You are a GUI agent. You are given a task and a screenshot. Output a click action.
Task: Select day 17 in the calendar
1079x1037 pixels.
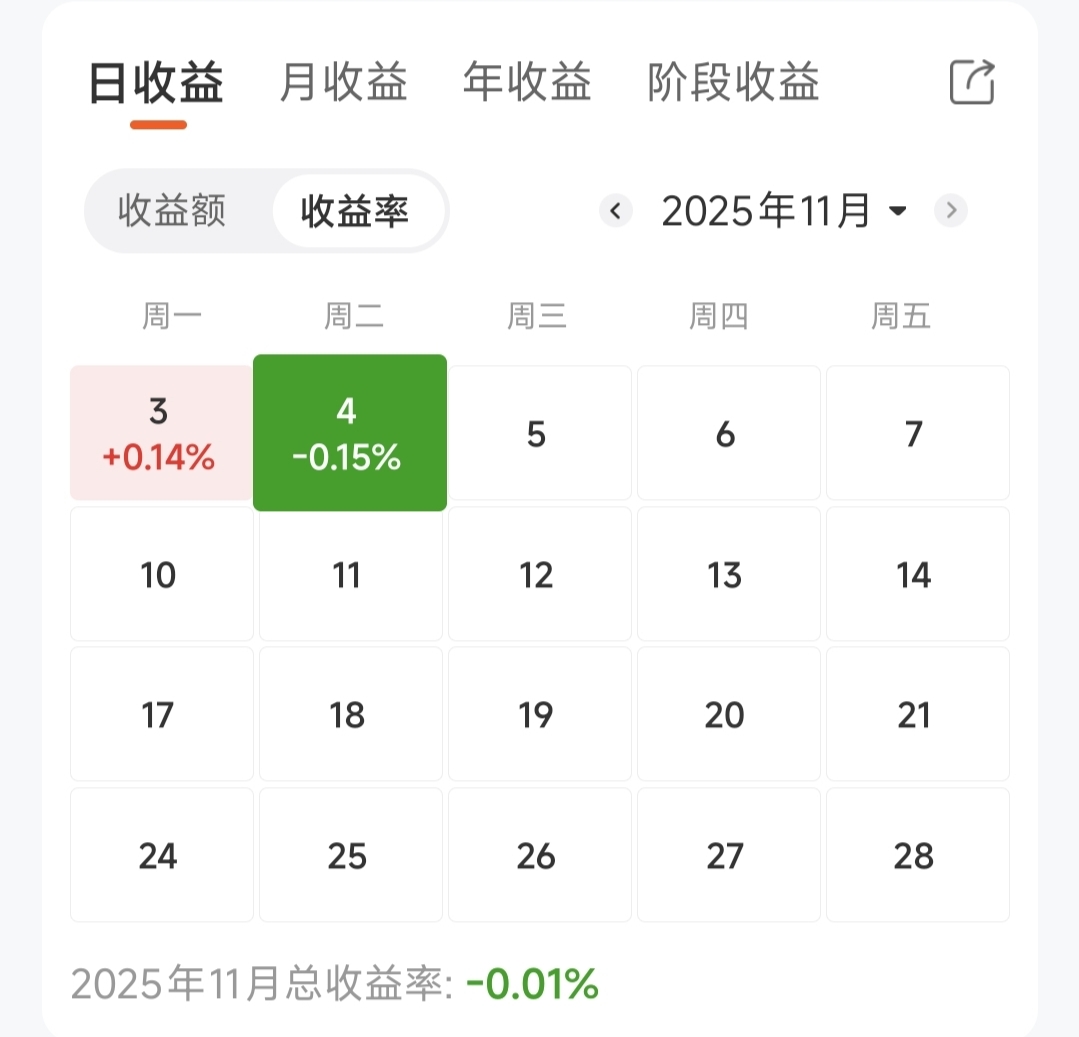[160, 714]
